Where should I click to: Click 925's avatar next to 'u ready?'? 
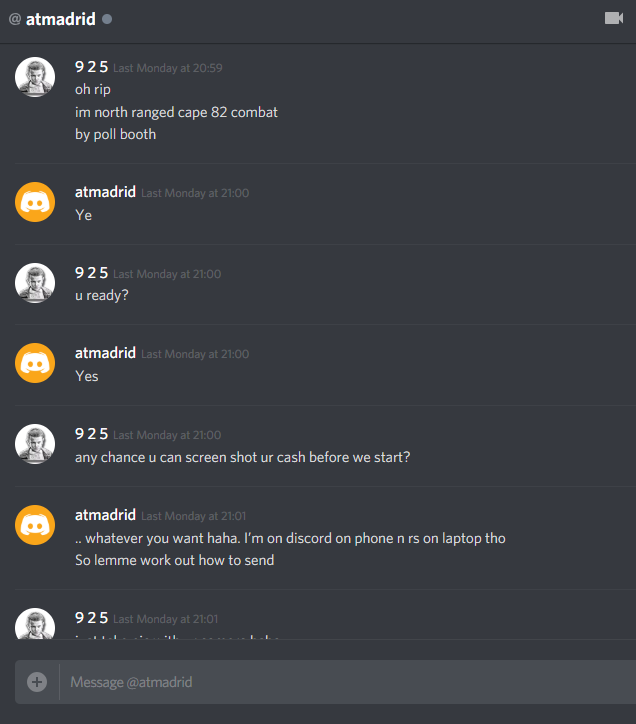35,283
